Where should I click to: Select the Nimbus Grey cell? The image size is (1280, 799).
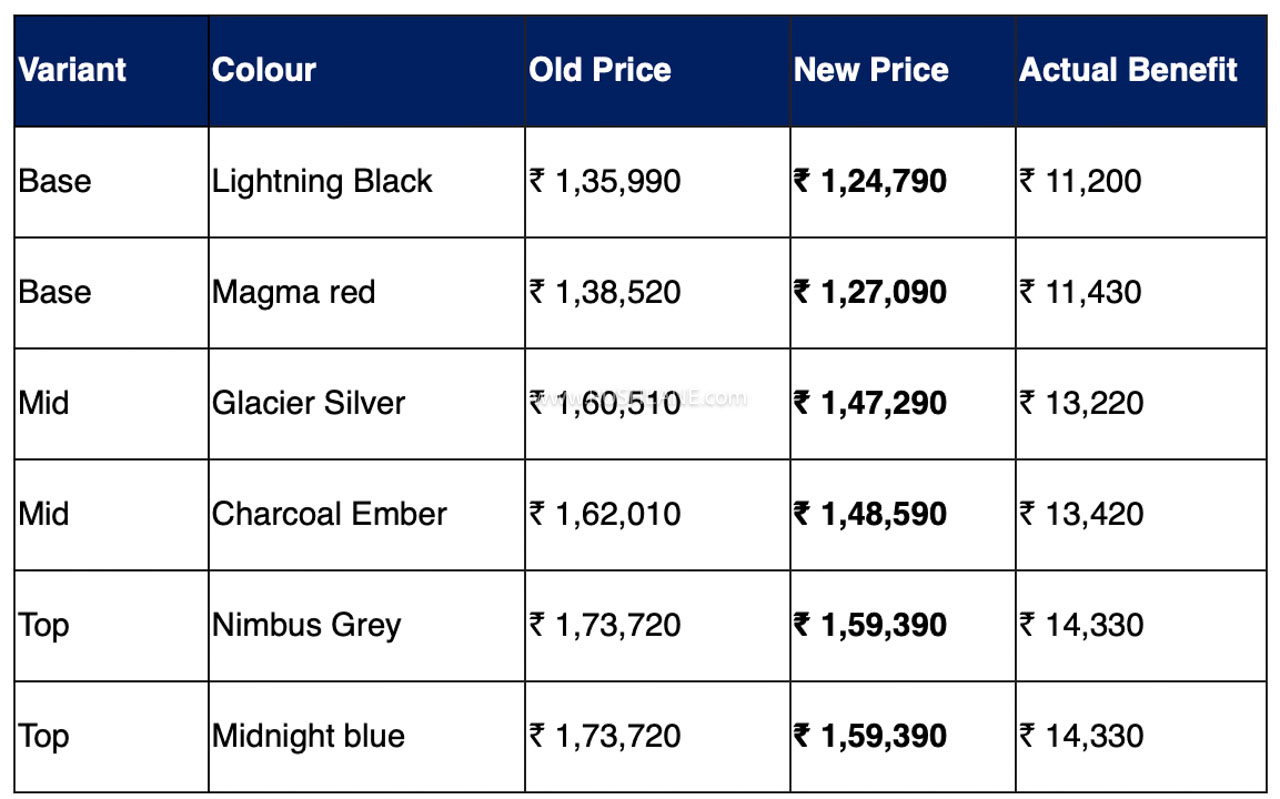[x=306, y=626]
